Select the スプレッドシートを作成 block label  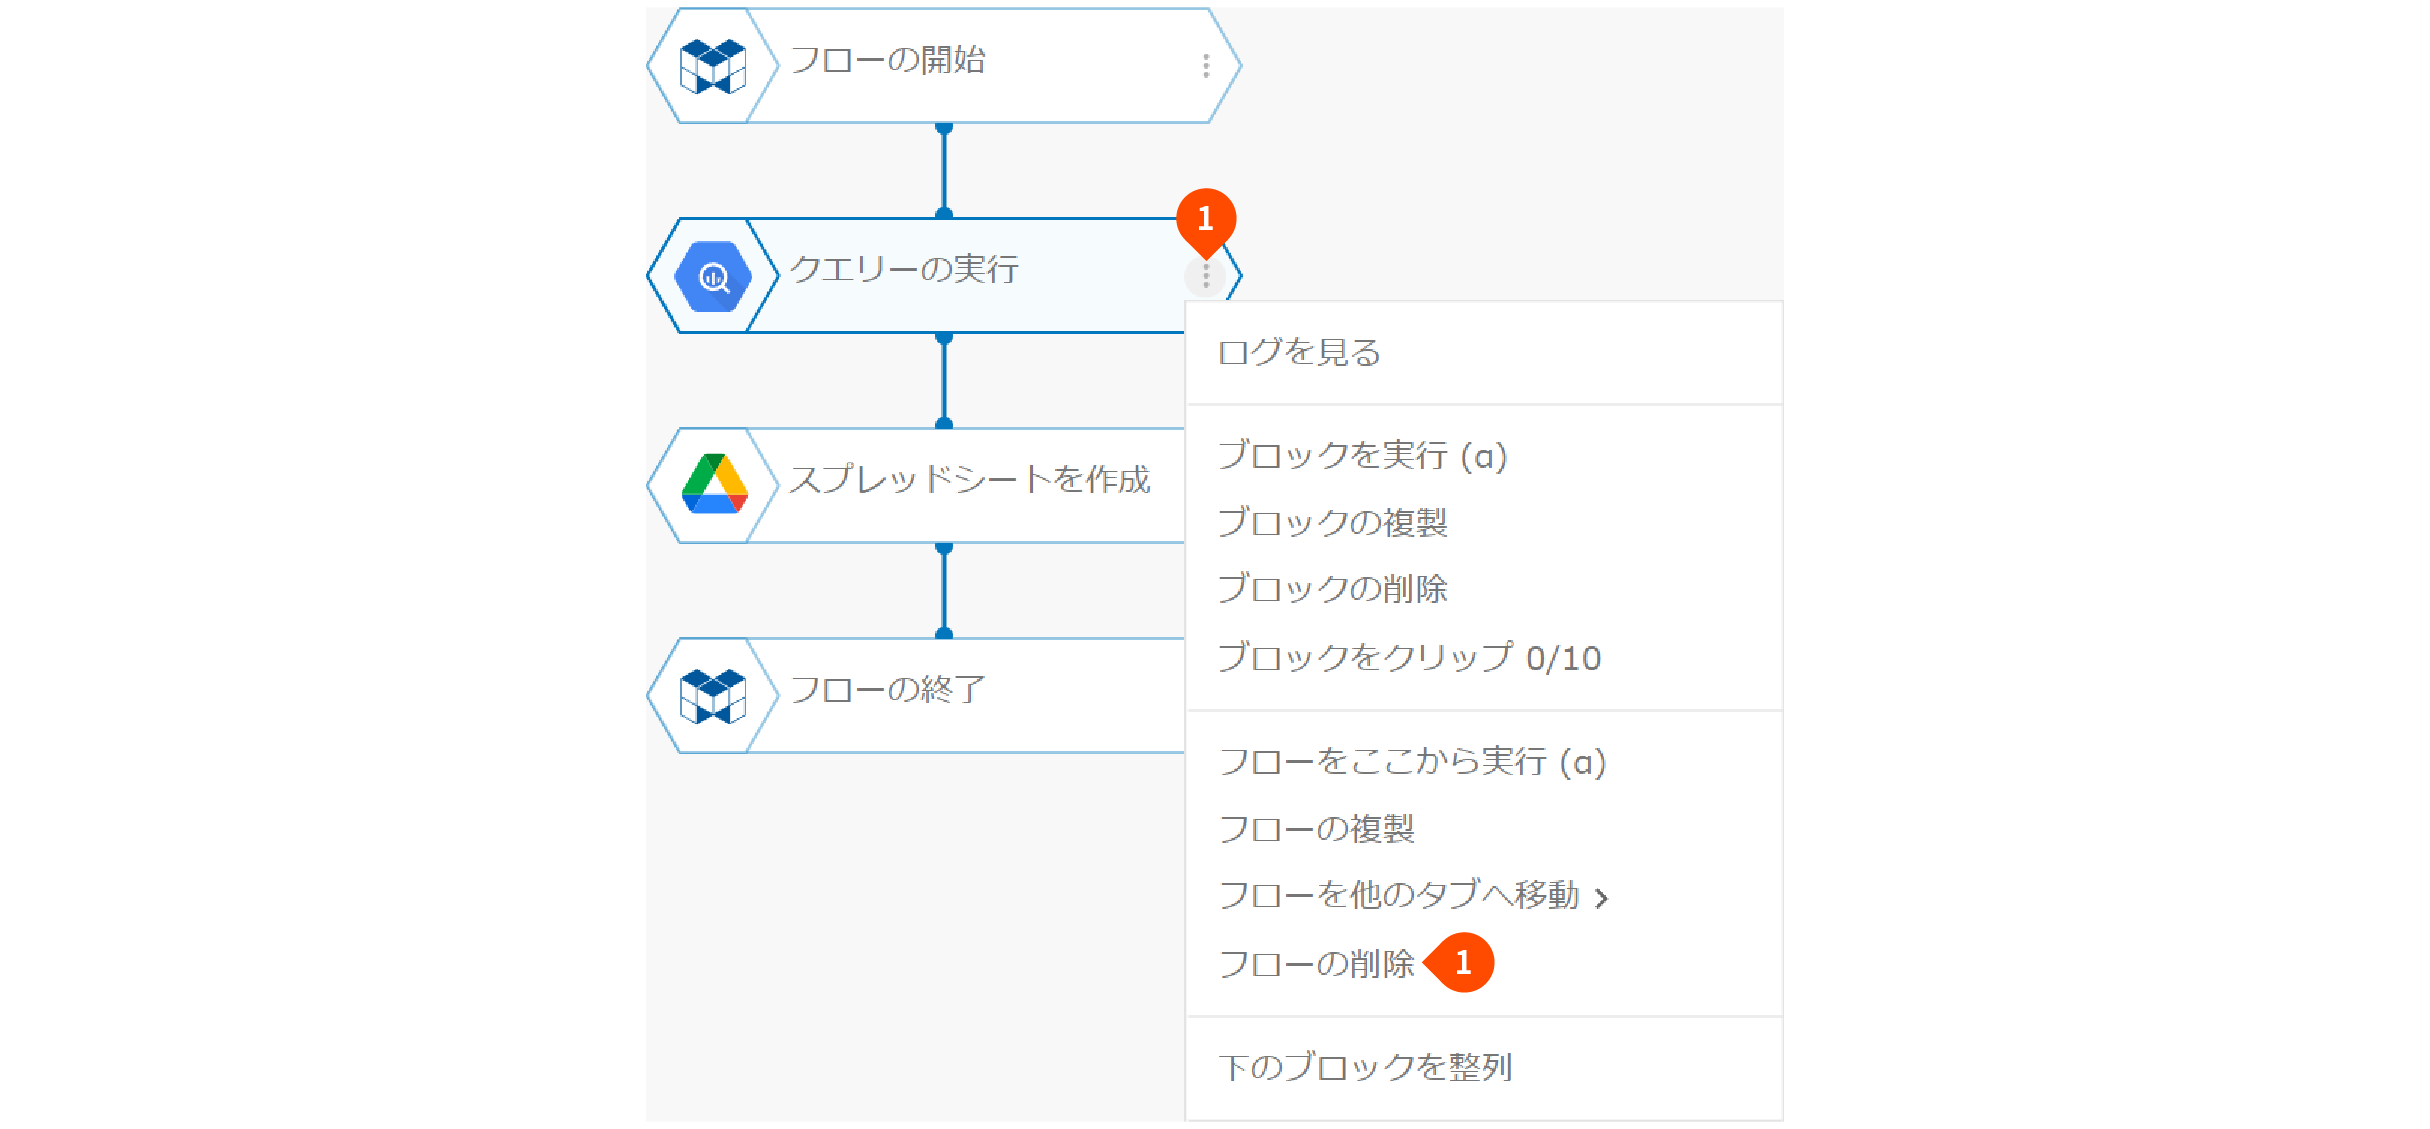[x=970, y=480]
